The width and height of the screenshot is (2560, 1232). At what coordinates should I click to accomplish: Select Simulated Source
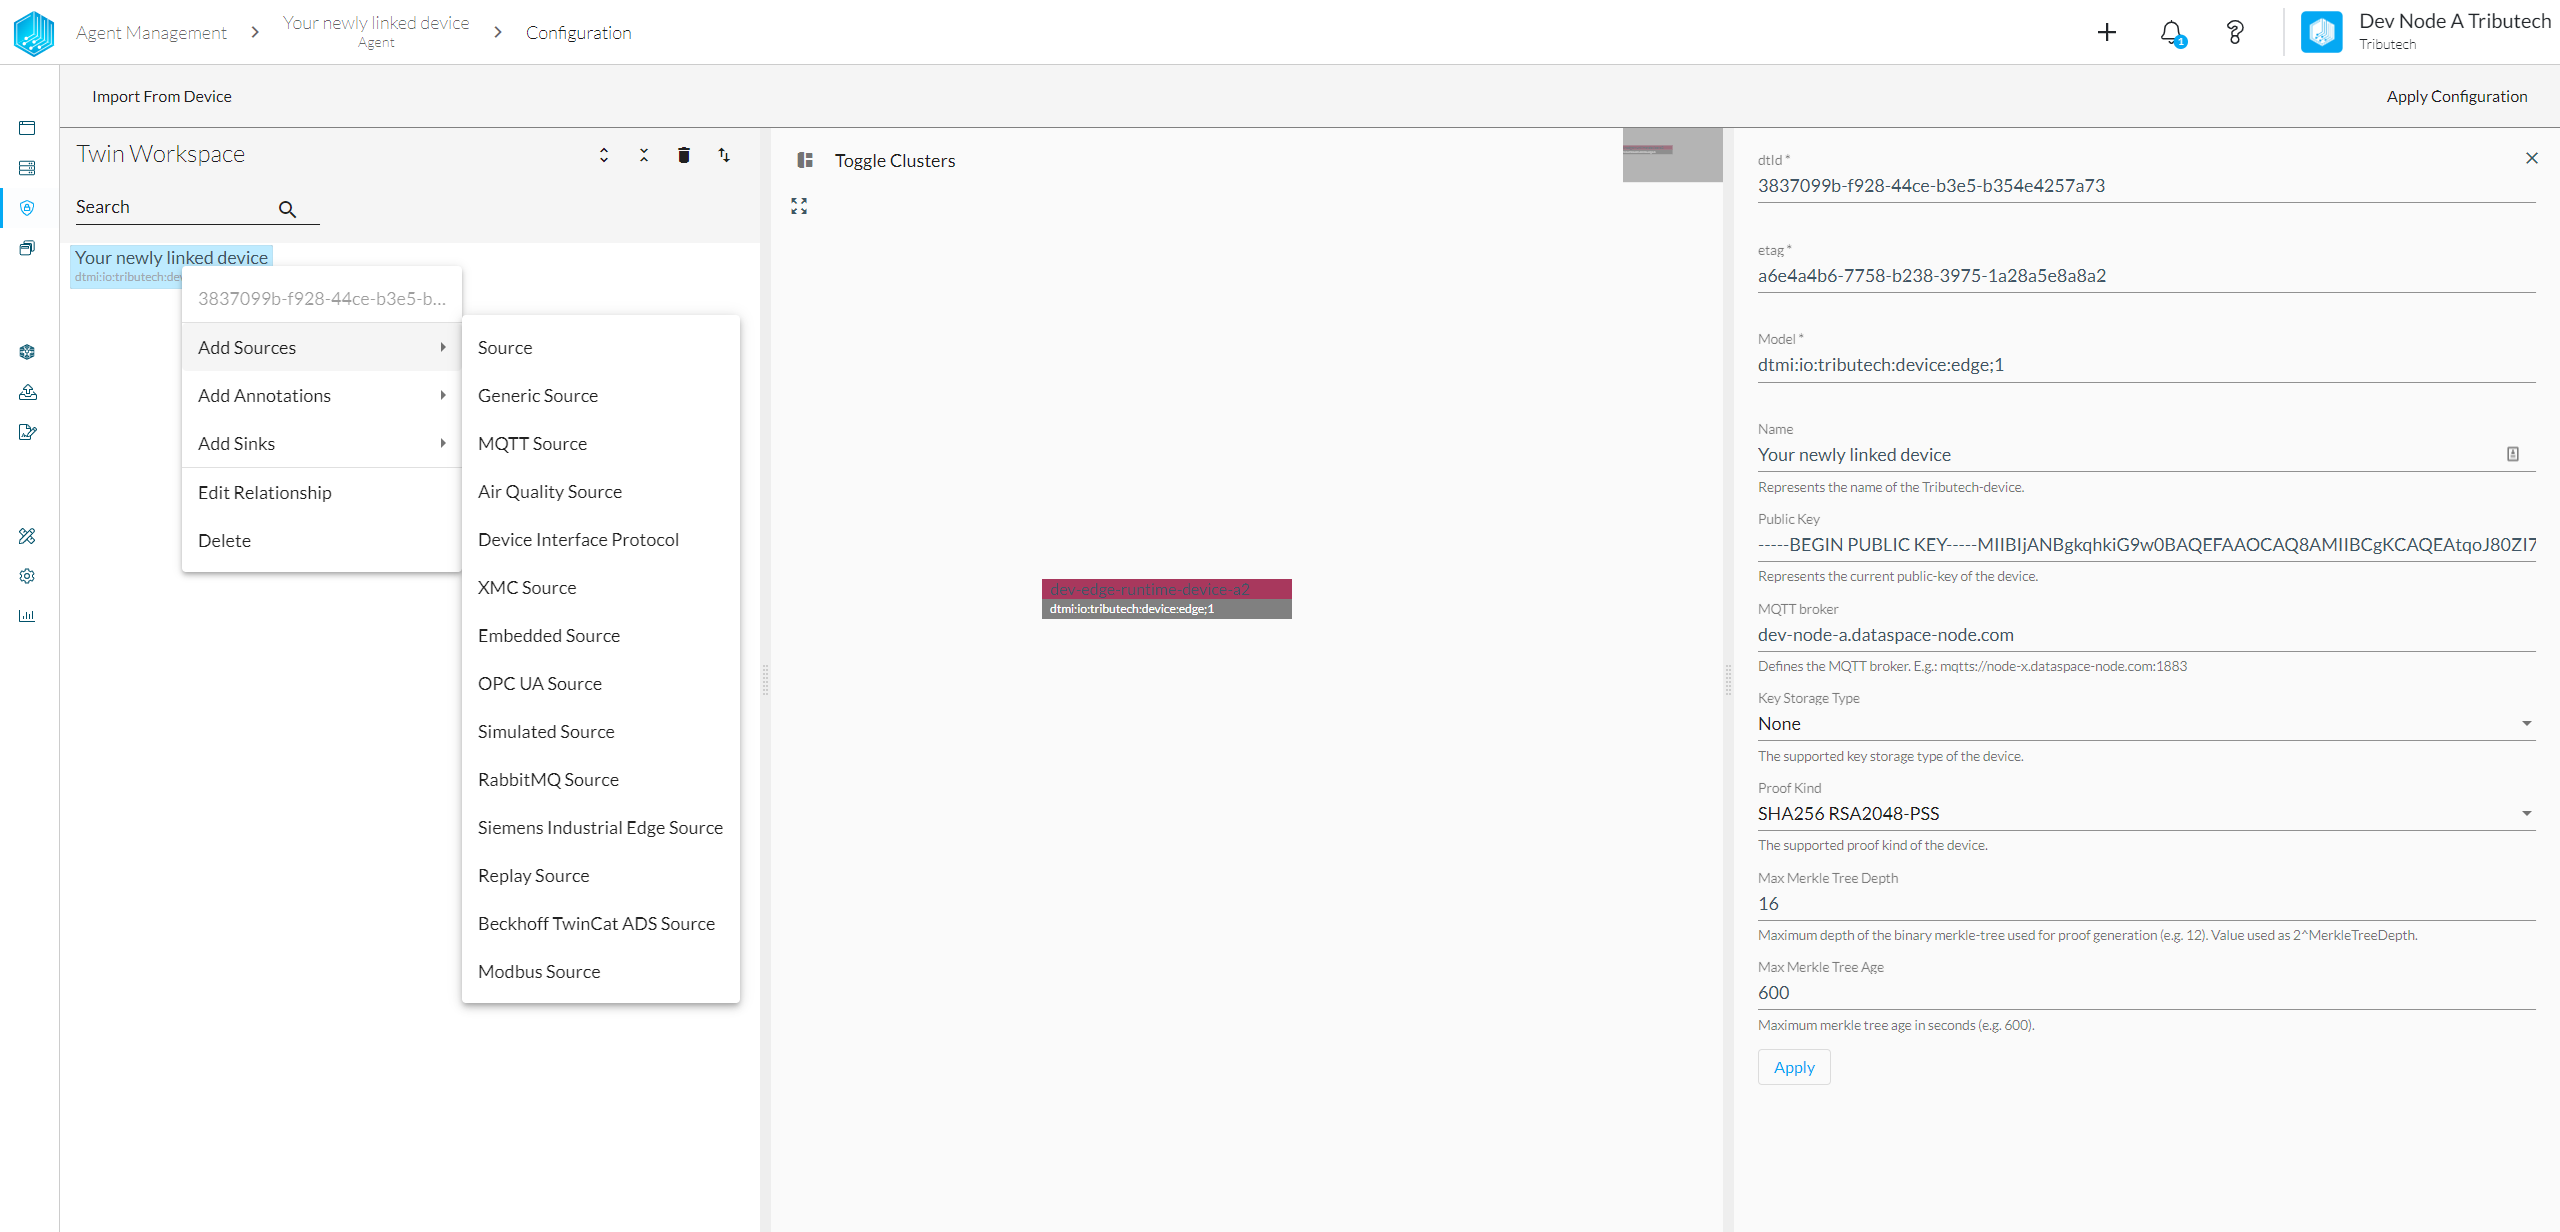click(601, 732)
